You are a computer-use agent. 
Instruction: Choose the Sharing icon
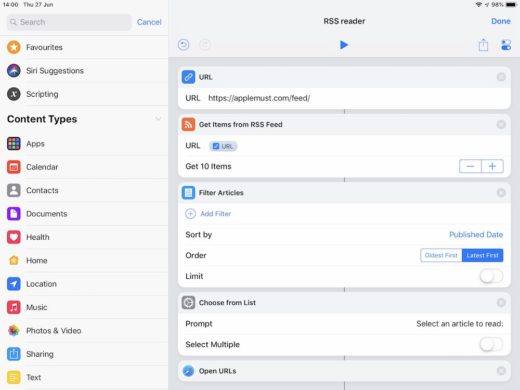pyautogui.click(x=14, y=354)
